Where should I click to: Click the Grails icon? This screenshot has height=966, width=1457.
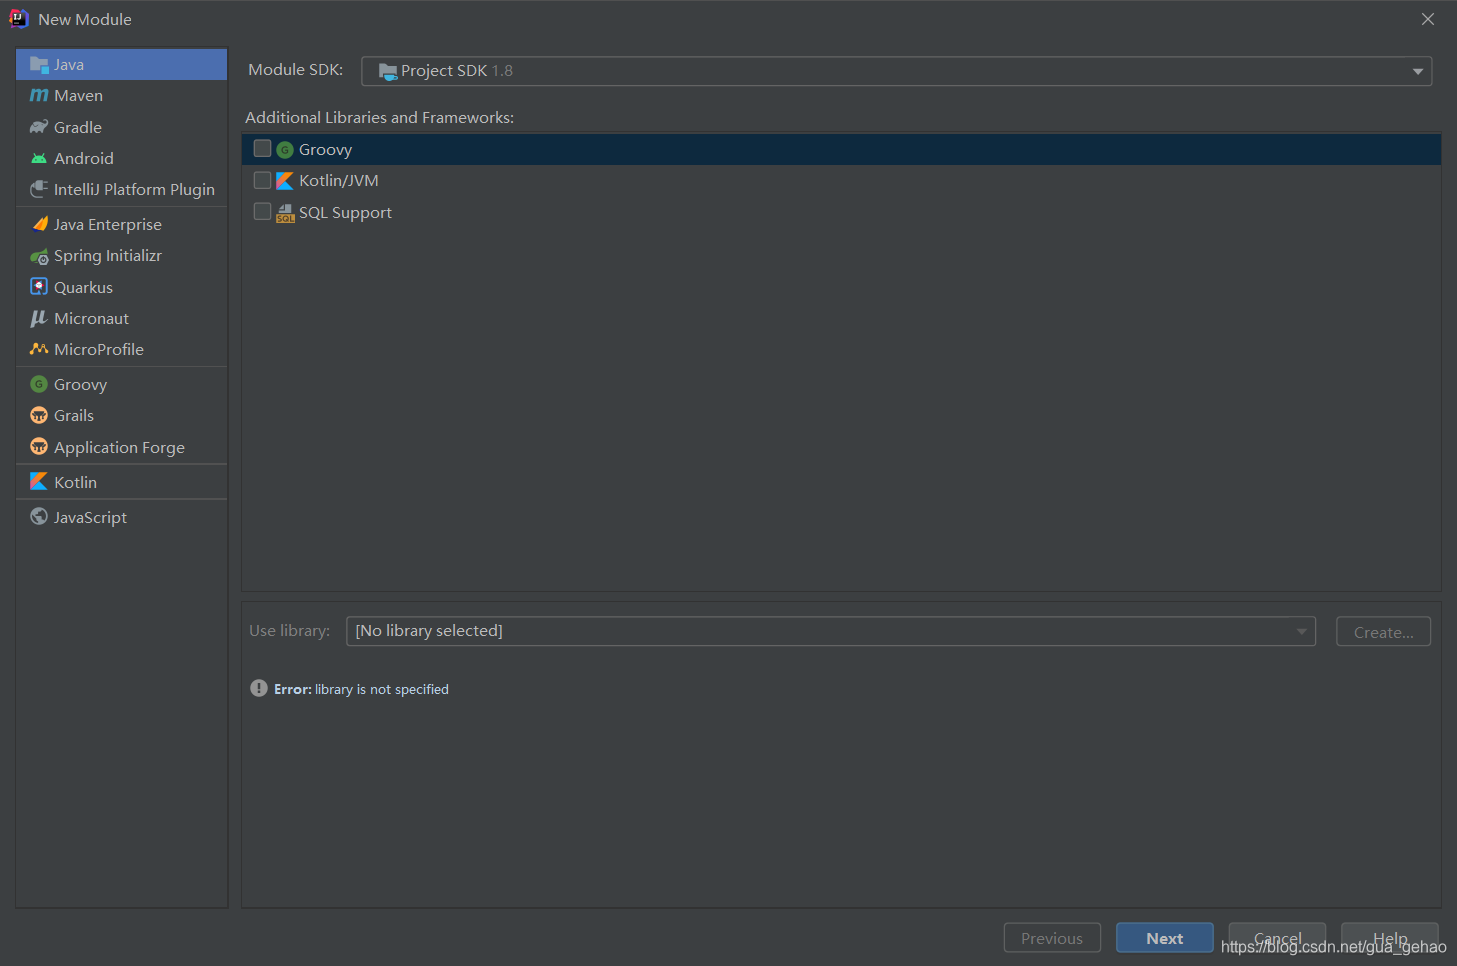pos(39,415)
